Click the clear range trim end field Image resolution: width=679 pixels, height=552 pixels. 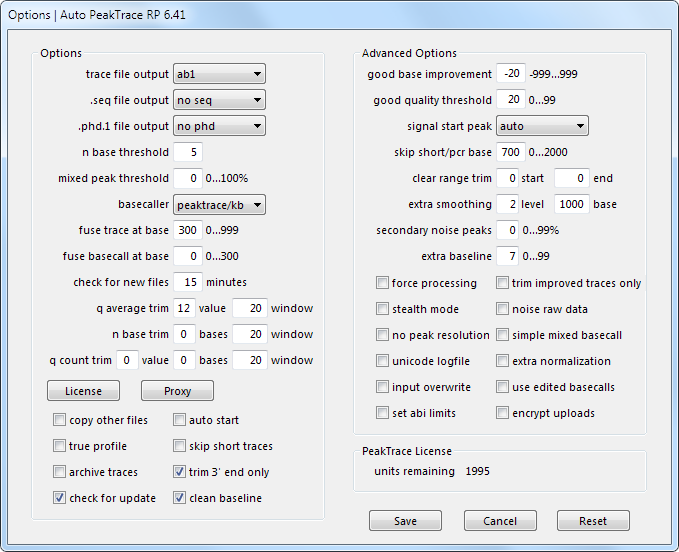click(x=572, y=178)
